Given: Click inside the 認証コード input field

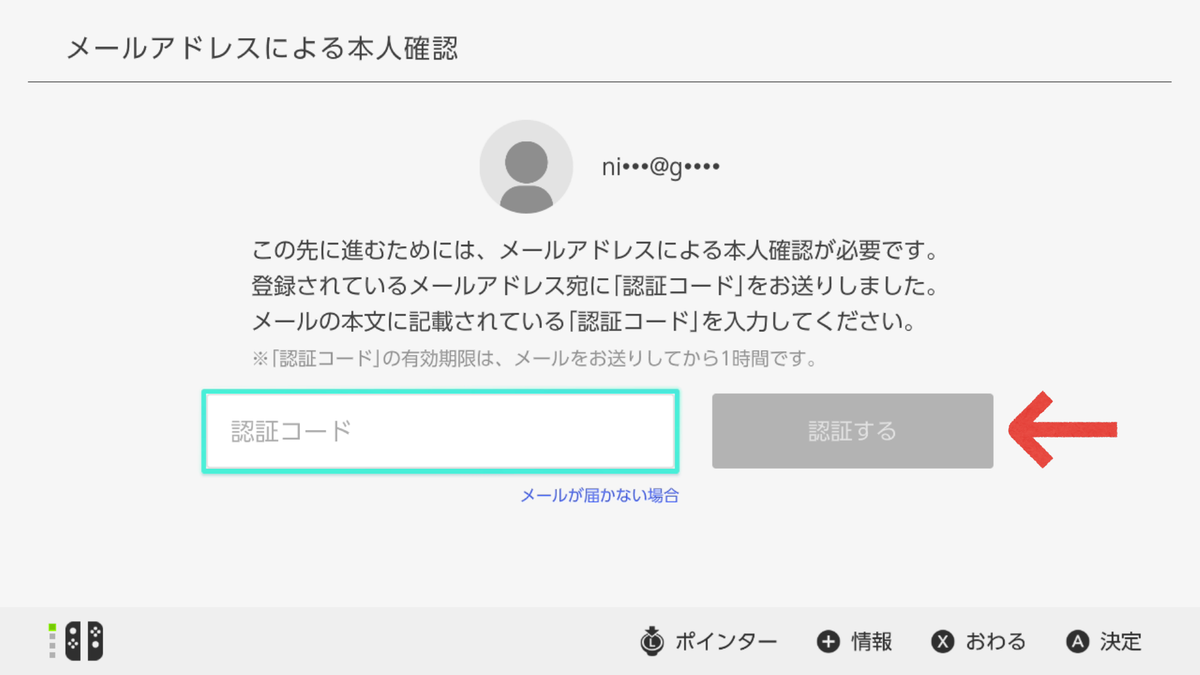Looking at the screenshot, I should [440, 430].
